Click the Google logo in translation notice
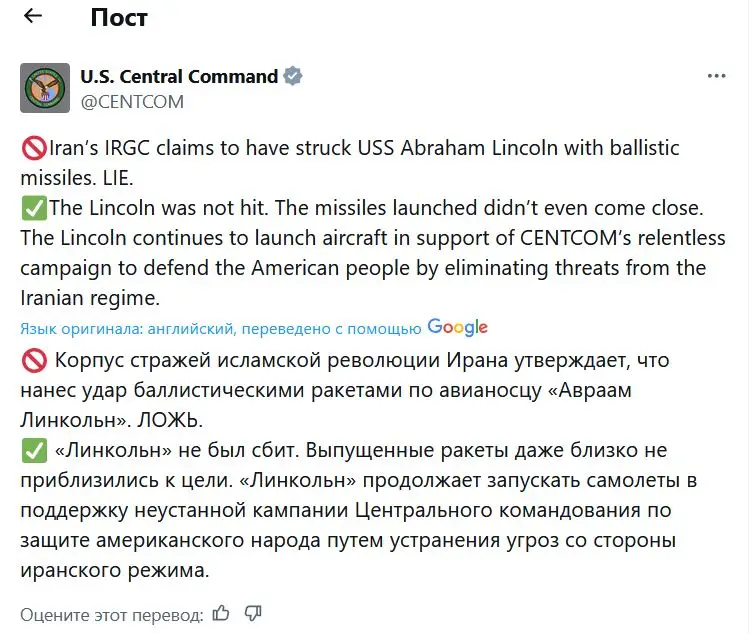Viewport: 754px width, 634px height. pyautogui.click(x=457, y=327)
